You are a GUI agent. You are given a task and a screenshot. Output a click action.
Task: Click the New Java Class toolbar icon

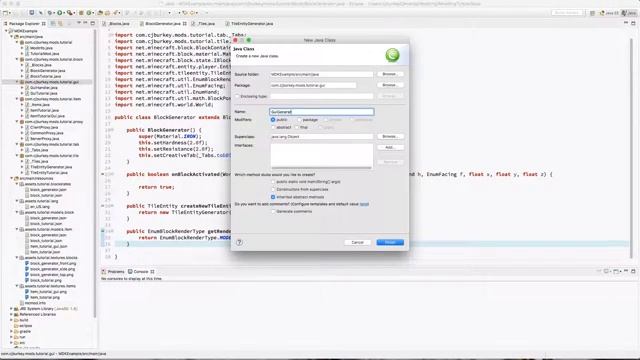click(x=89, y=13)
